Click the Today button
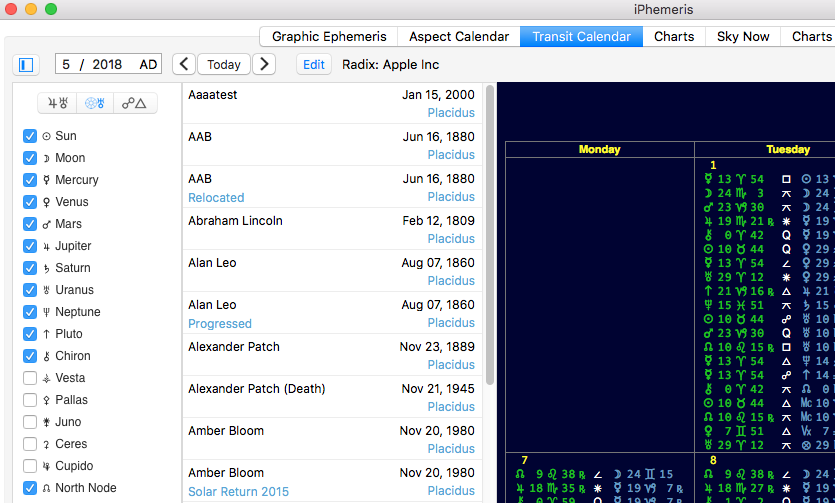Image resolution: width=835 pixels, height=503 pixels. coord(224,64)
